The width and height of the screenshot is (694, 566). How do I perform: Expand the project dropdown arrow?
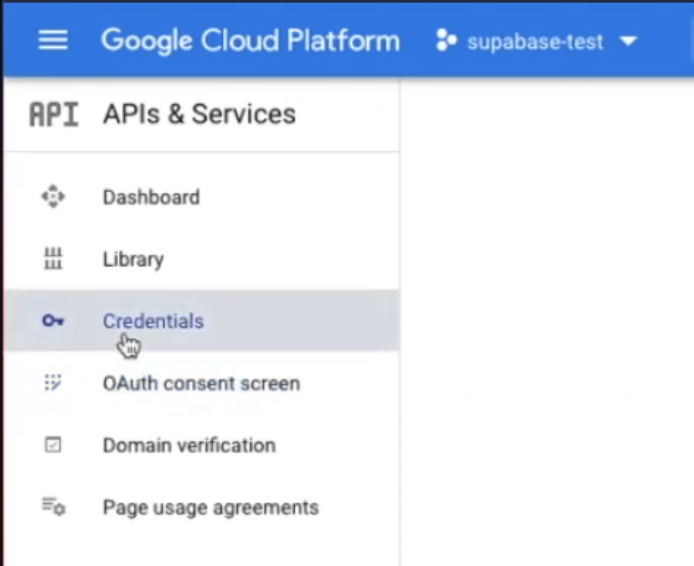pyautogui.click(x=628, y=42)
